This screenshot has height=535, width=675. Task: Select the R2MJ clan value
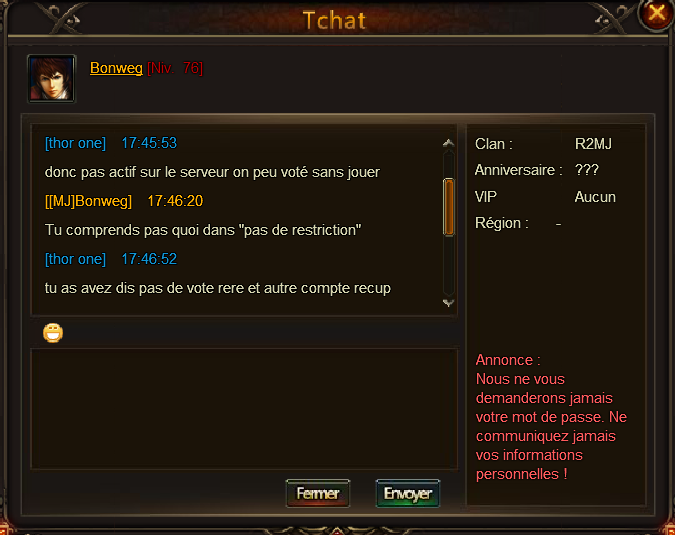(x=593, y=144)
